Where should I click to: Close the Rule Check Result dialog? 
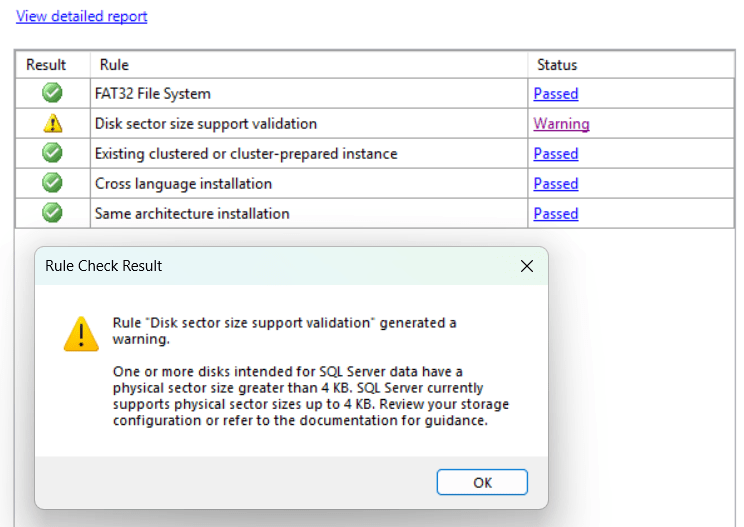point(527,266)
